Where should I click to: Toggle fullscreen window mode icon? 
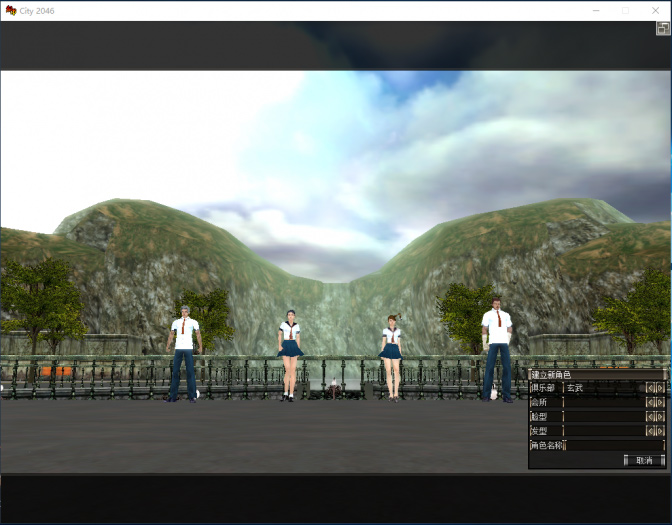coord(663,29)
